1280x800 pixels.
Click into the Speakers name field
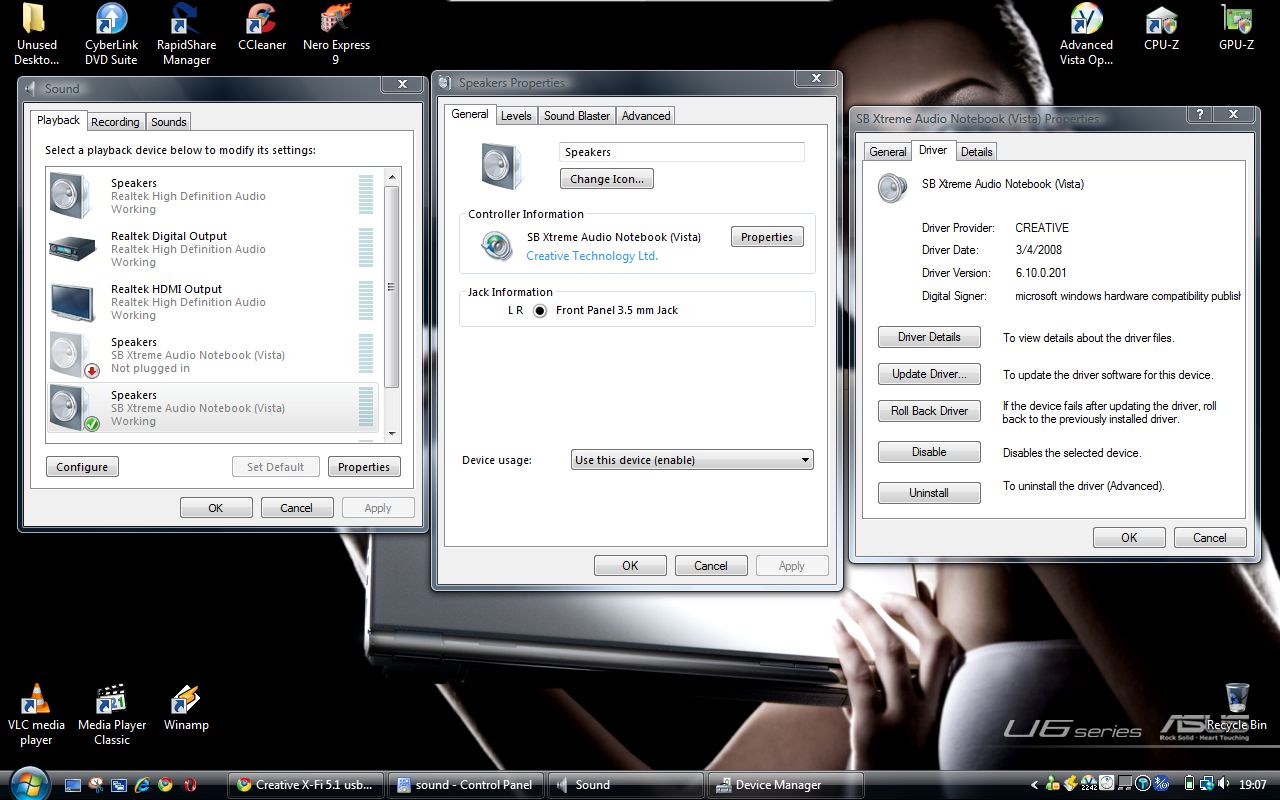click(x=681, y=152)
